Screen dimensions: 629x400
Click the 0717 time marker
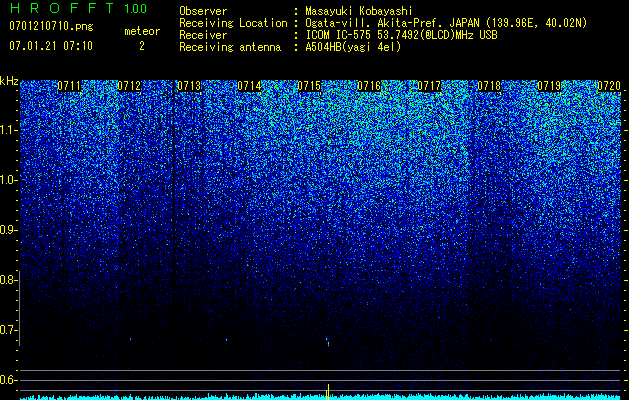tap(429, 86)
